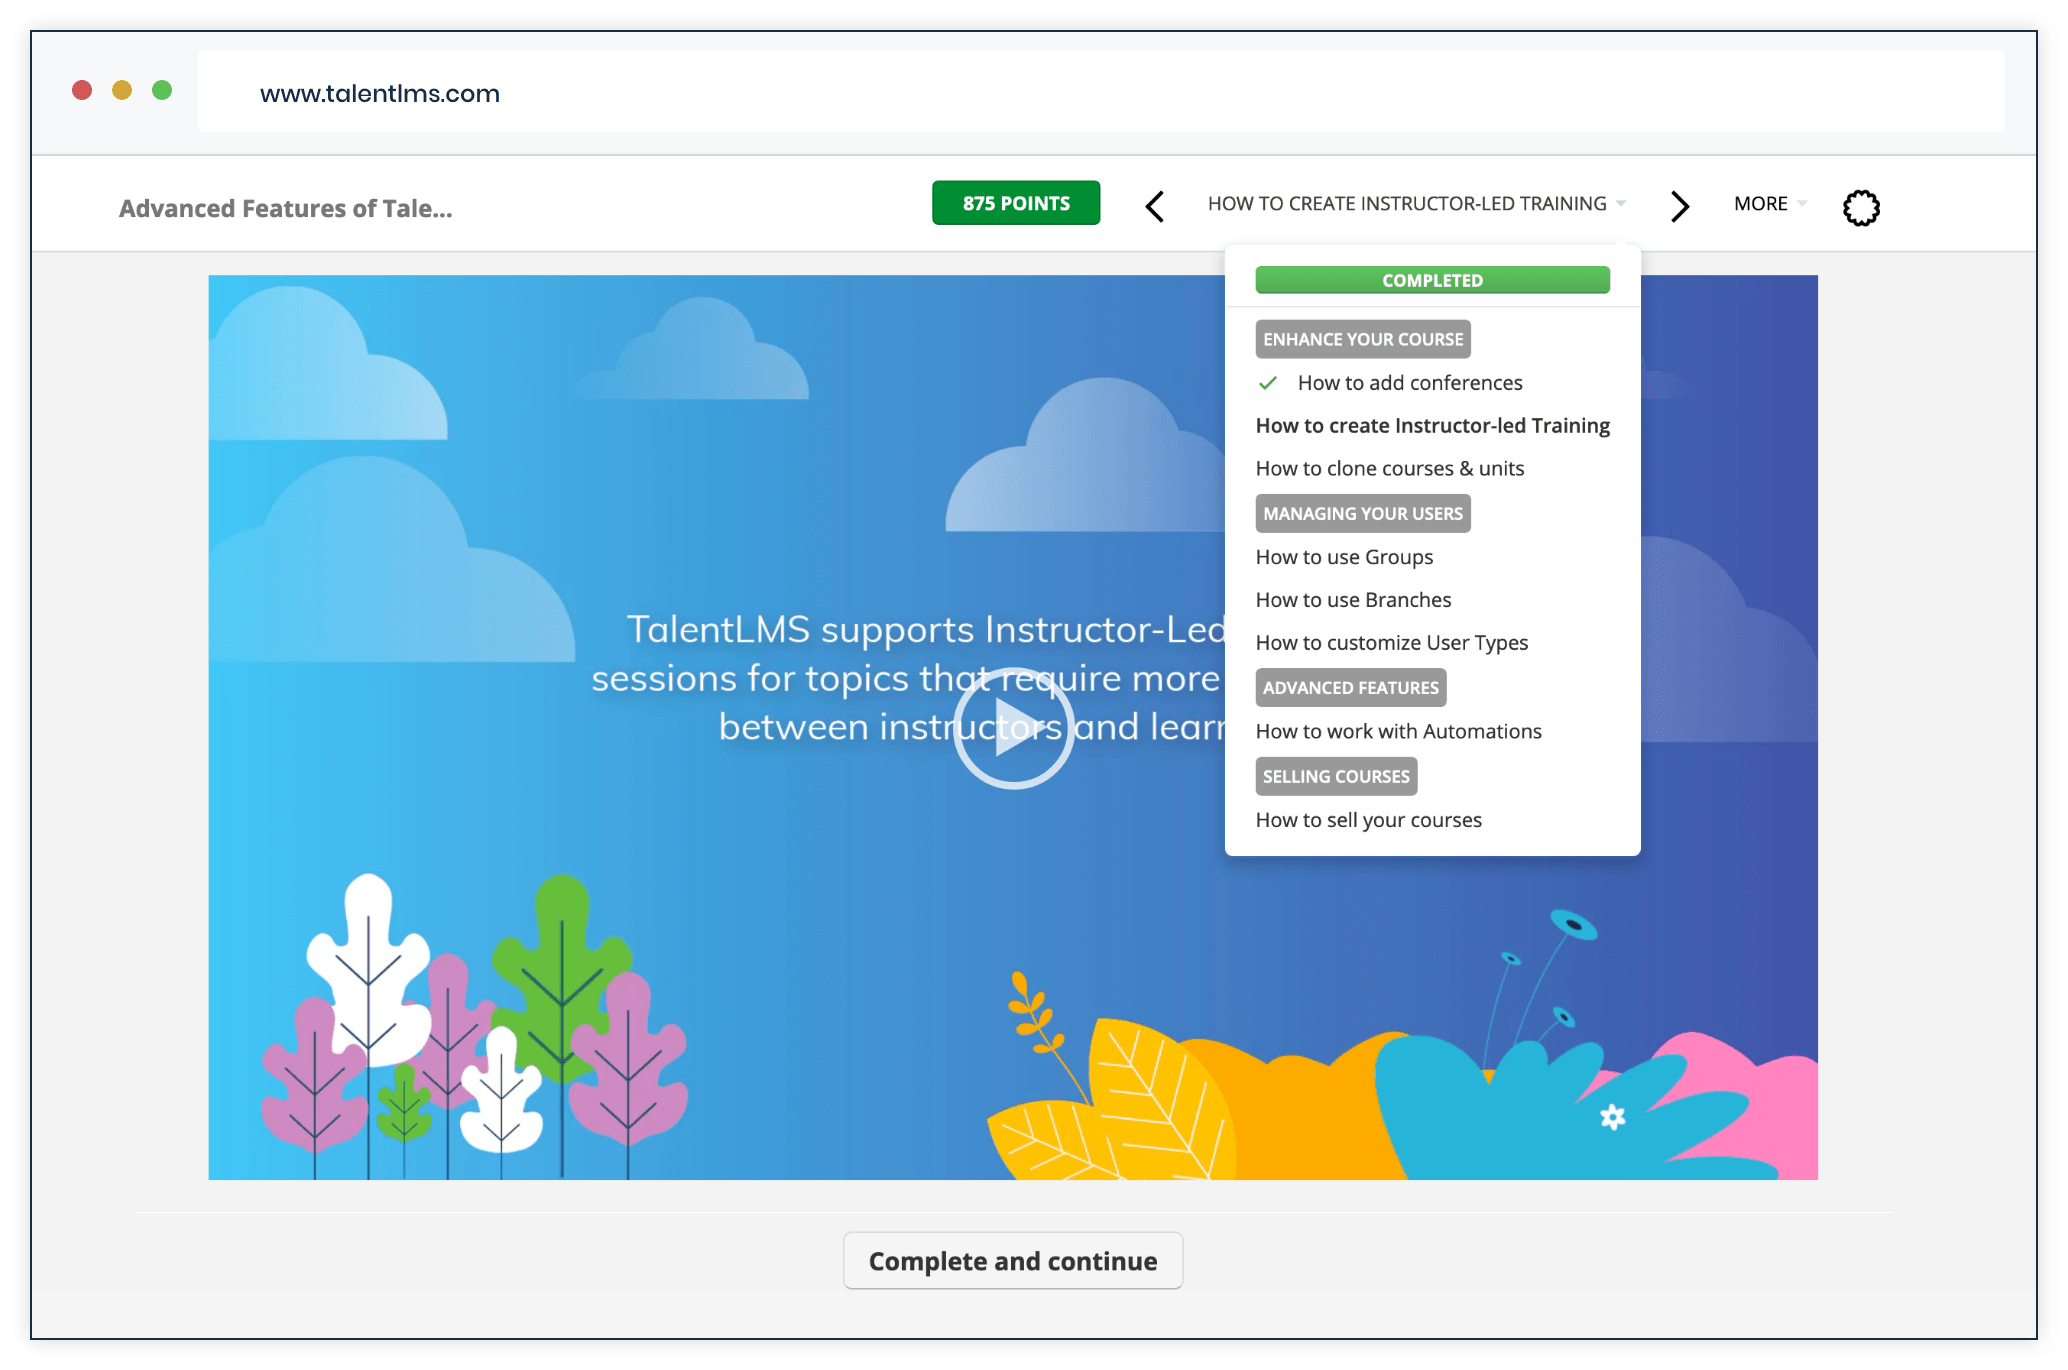
Task: Select How to create Instructor-led Training unit
Action: point(1432,426)
